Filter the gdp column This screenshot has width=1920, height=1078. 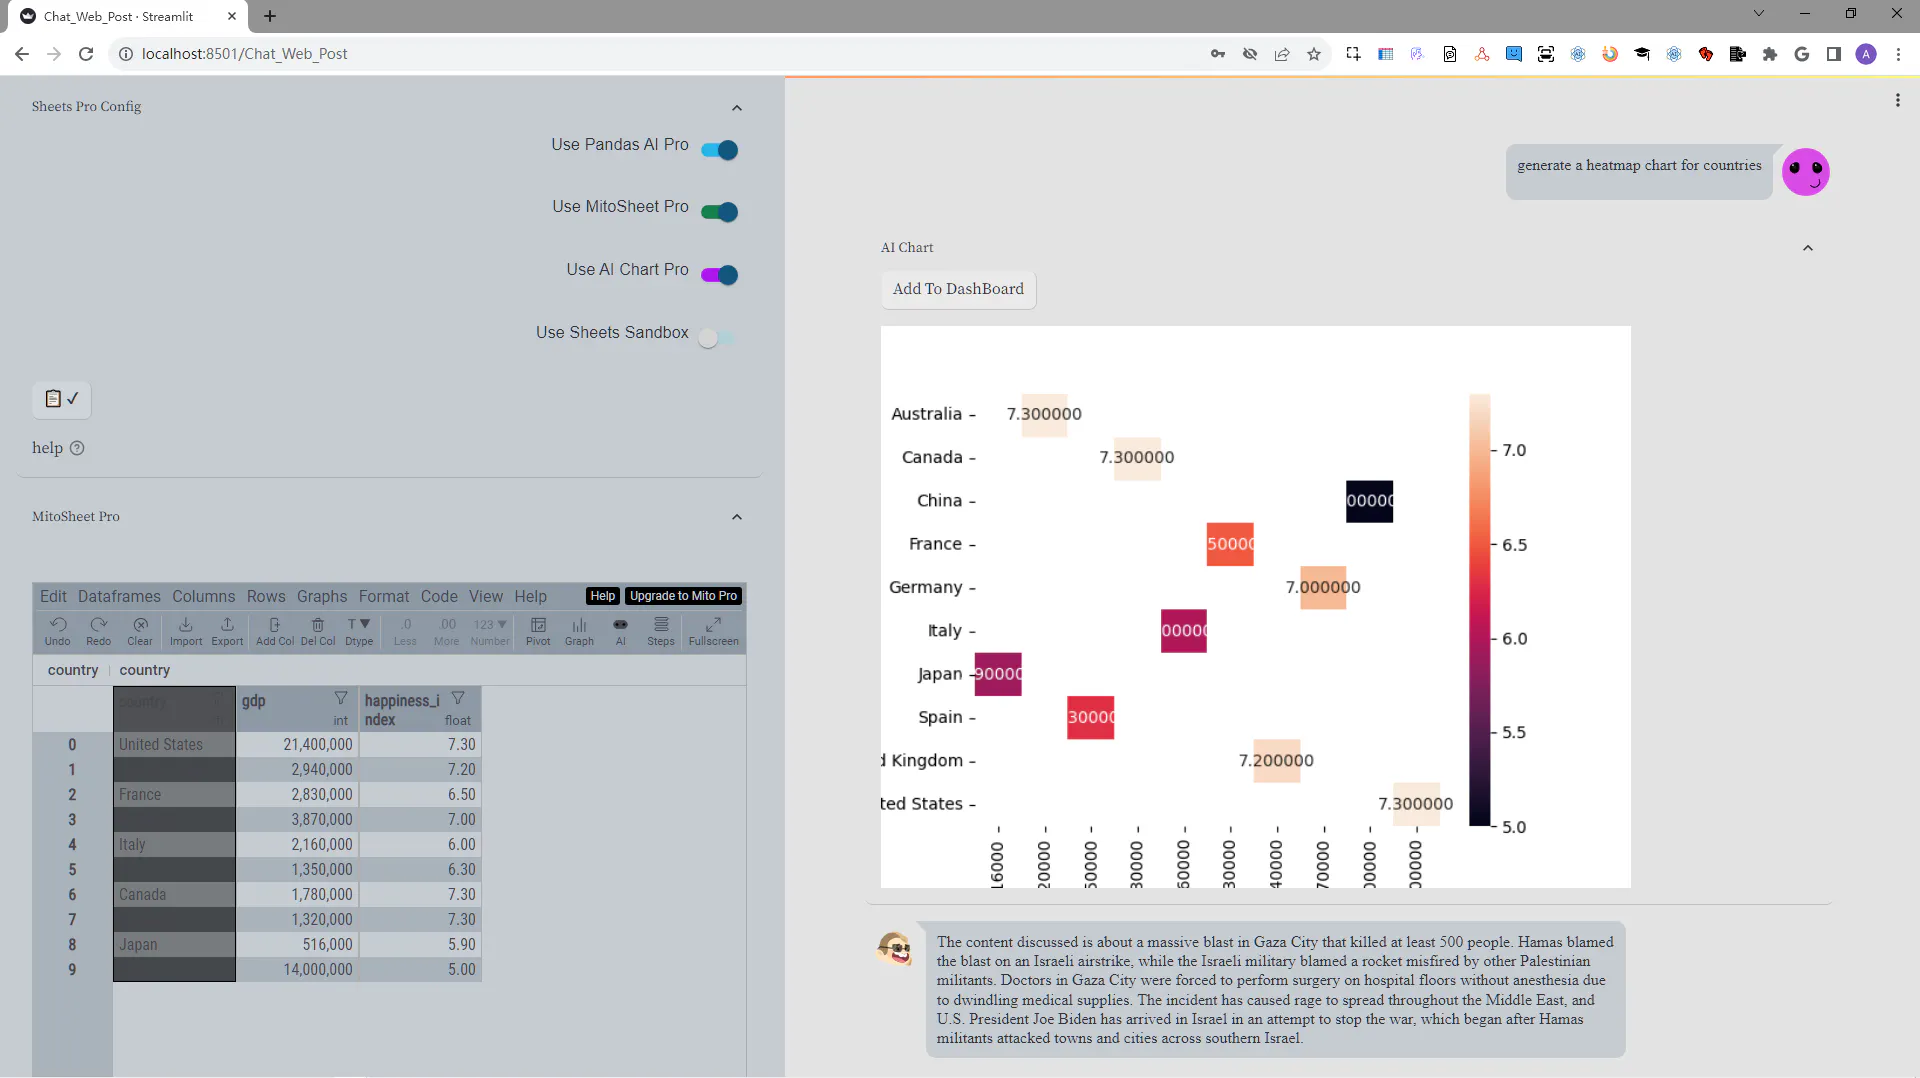341,698
